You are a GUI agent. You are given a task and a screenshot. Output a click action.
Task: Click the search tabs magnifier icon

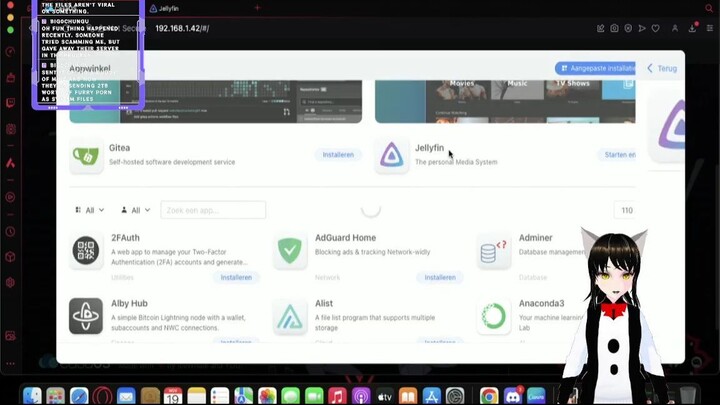[709, 8]
